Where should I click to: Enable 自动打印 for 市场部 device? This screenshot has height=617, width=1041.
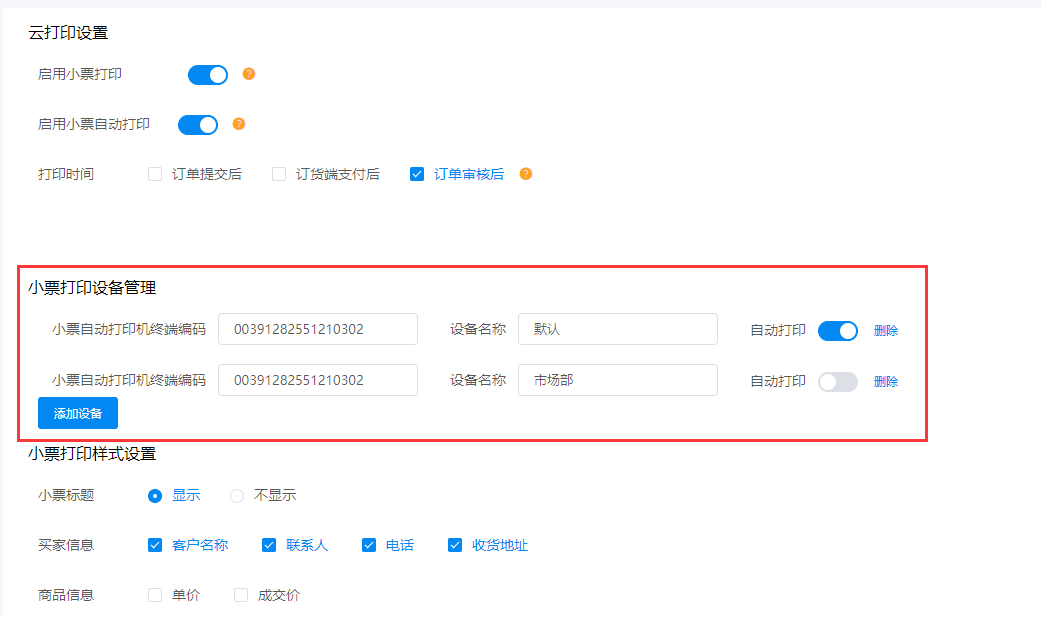point(837,381)
